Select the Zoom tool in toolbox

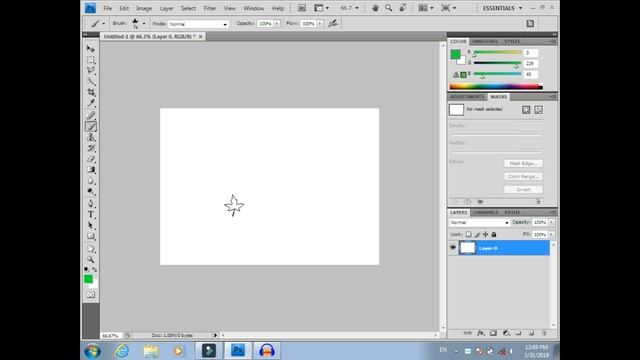pos(91,260)
